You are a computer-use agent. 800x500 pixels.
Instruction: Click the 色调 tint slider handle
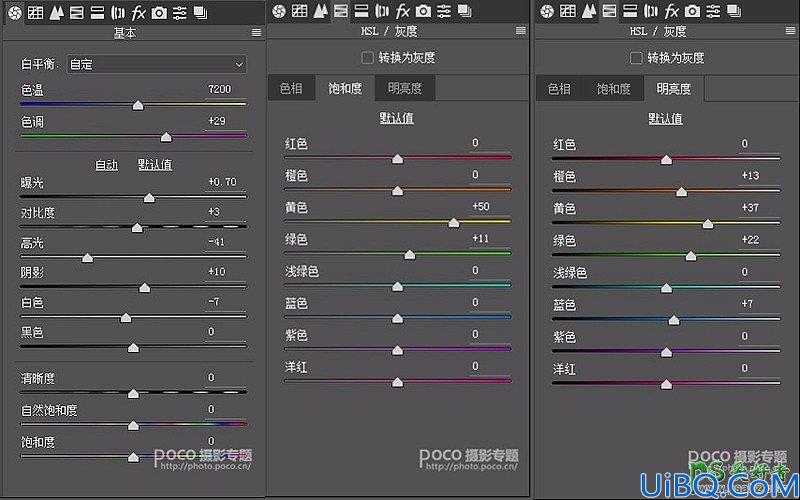click(x=166, y=137)
